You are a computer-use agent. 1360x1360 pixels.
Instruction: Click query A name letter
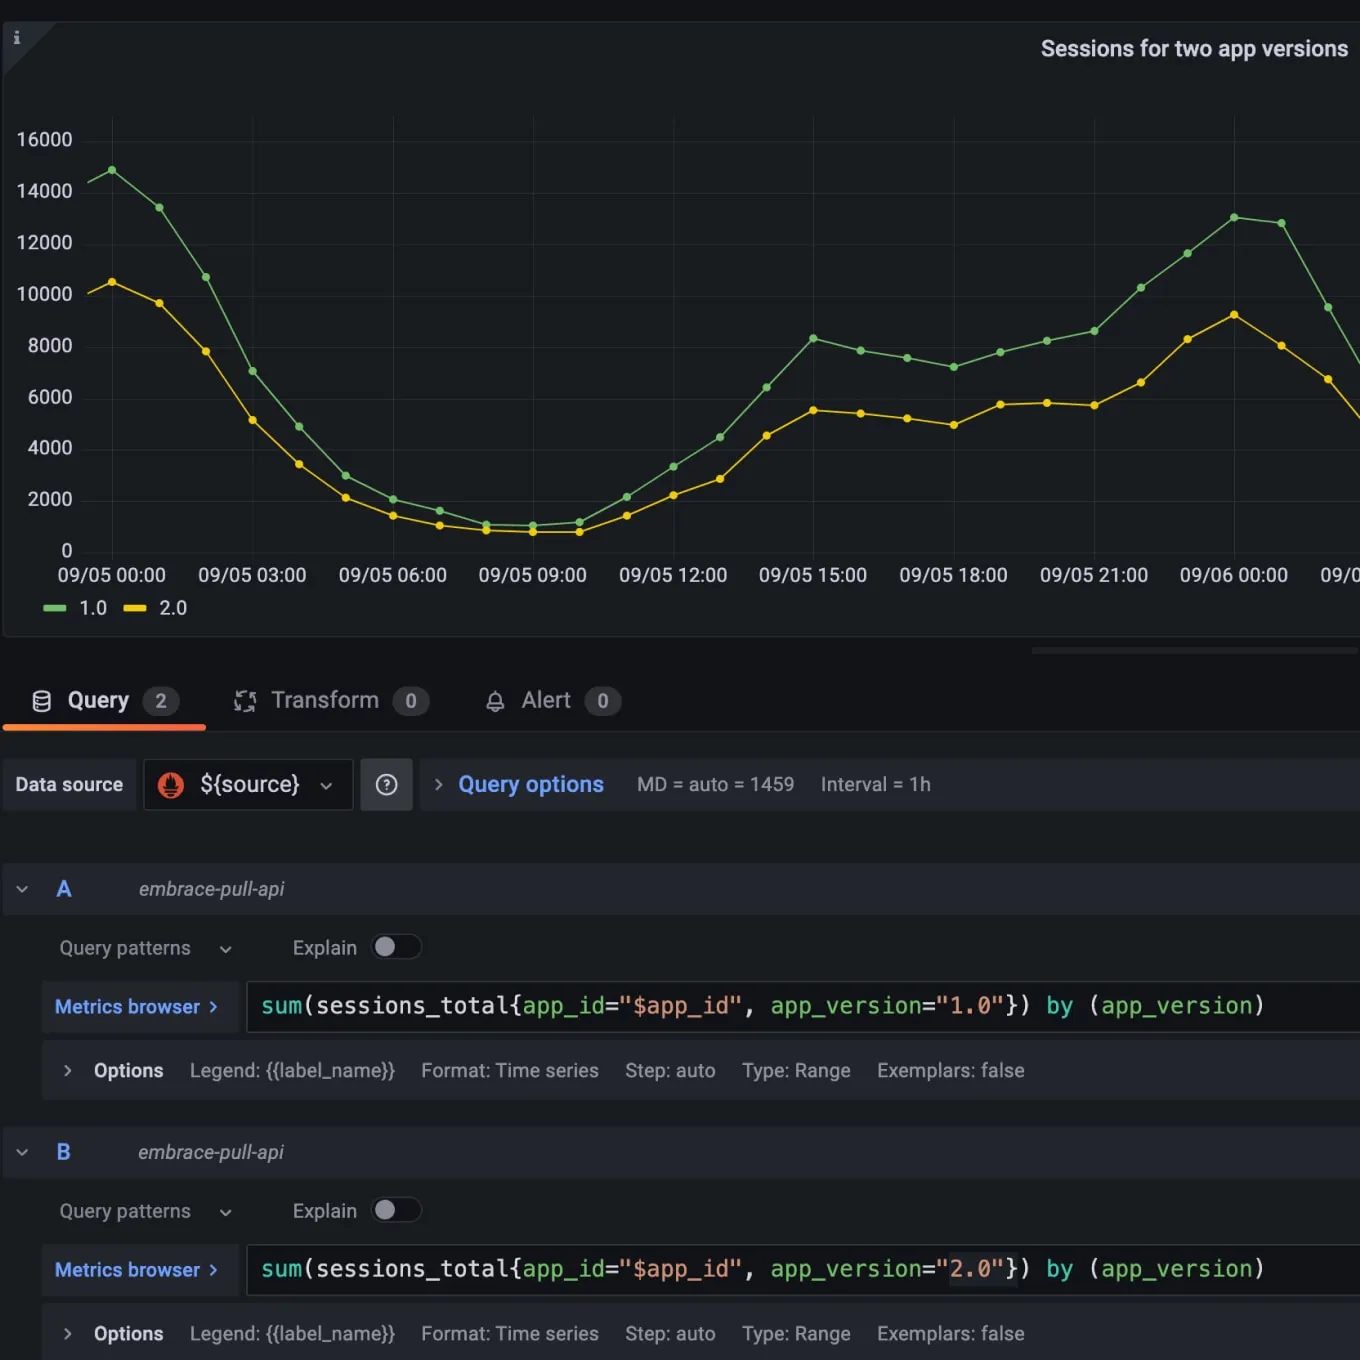click(64, 889)
